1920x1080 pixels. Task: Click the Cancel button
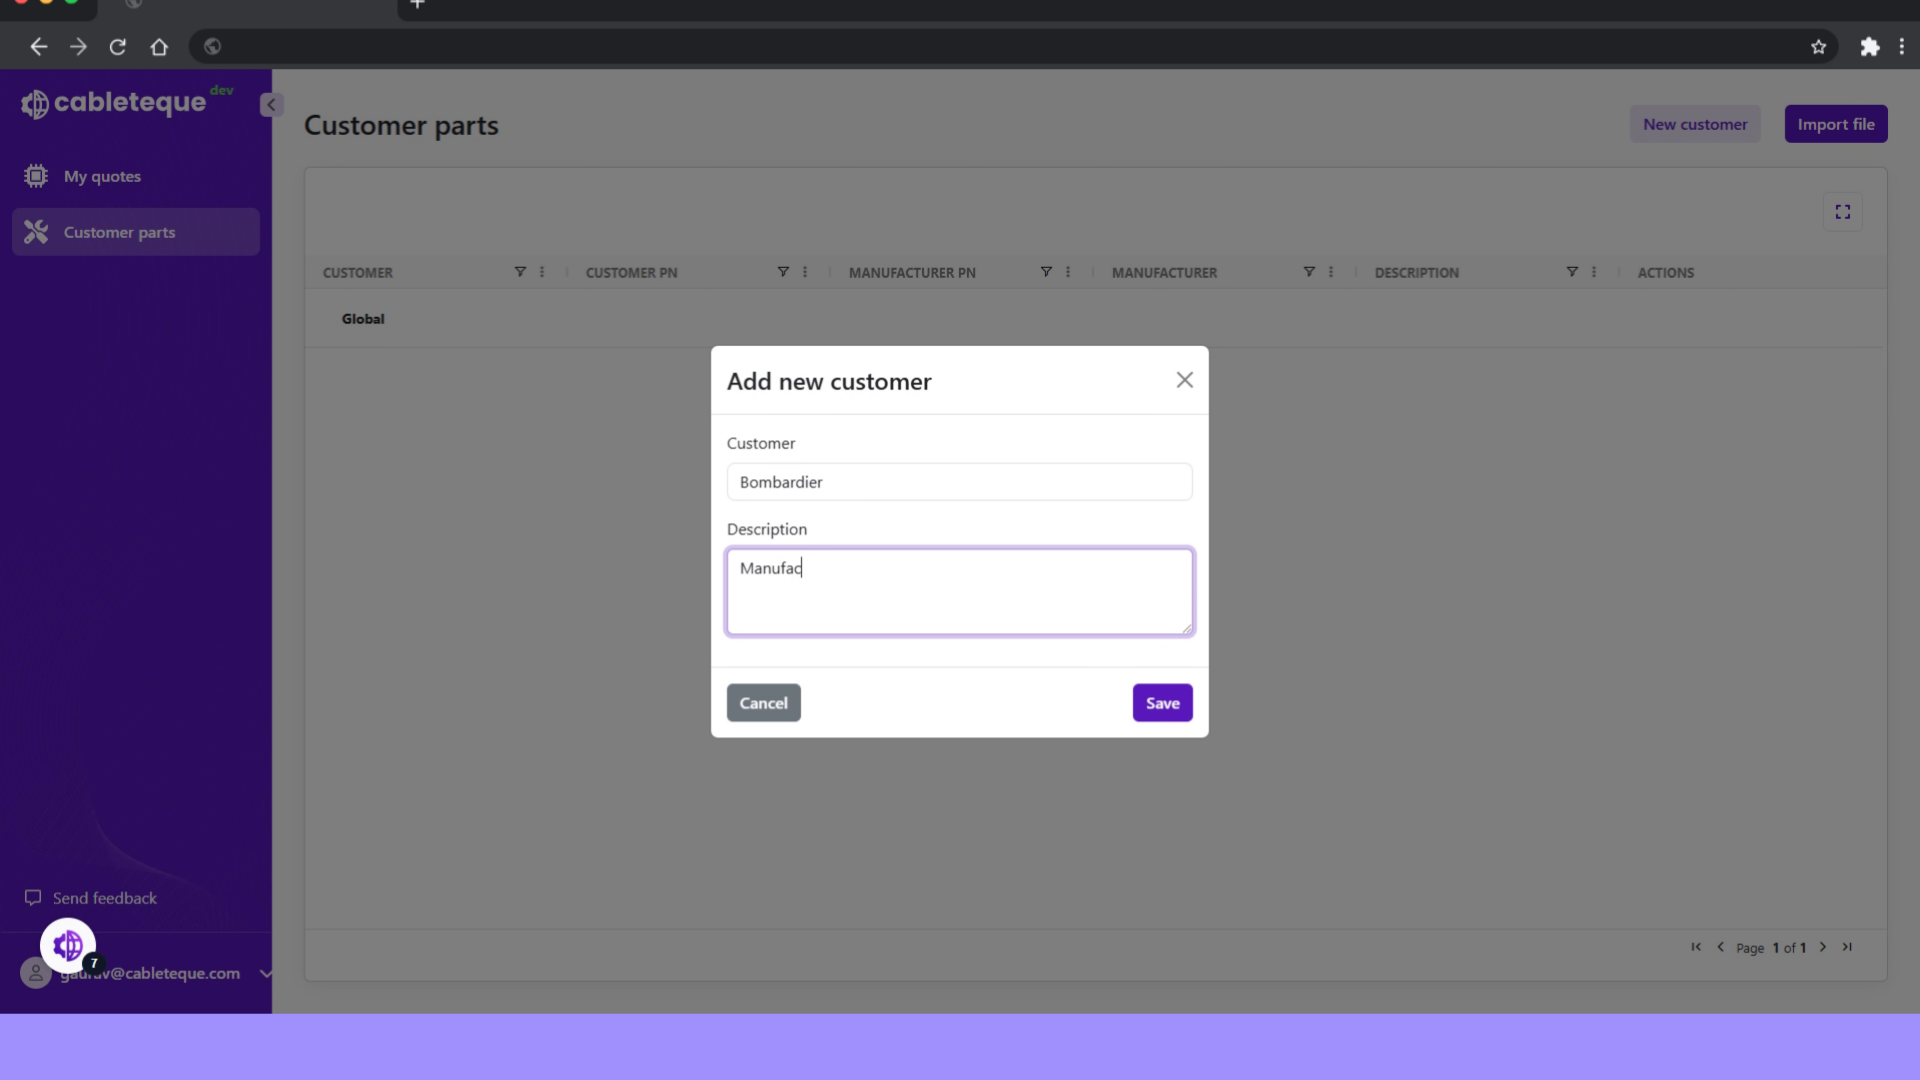tap(763, 703)
